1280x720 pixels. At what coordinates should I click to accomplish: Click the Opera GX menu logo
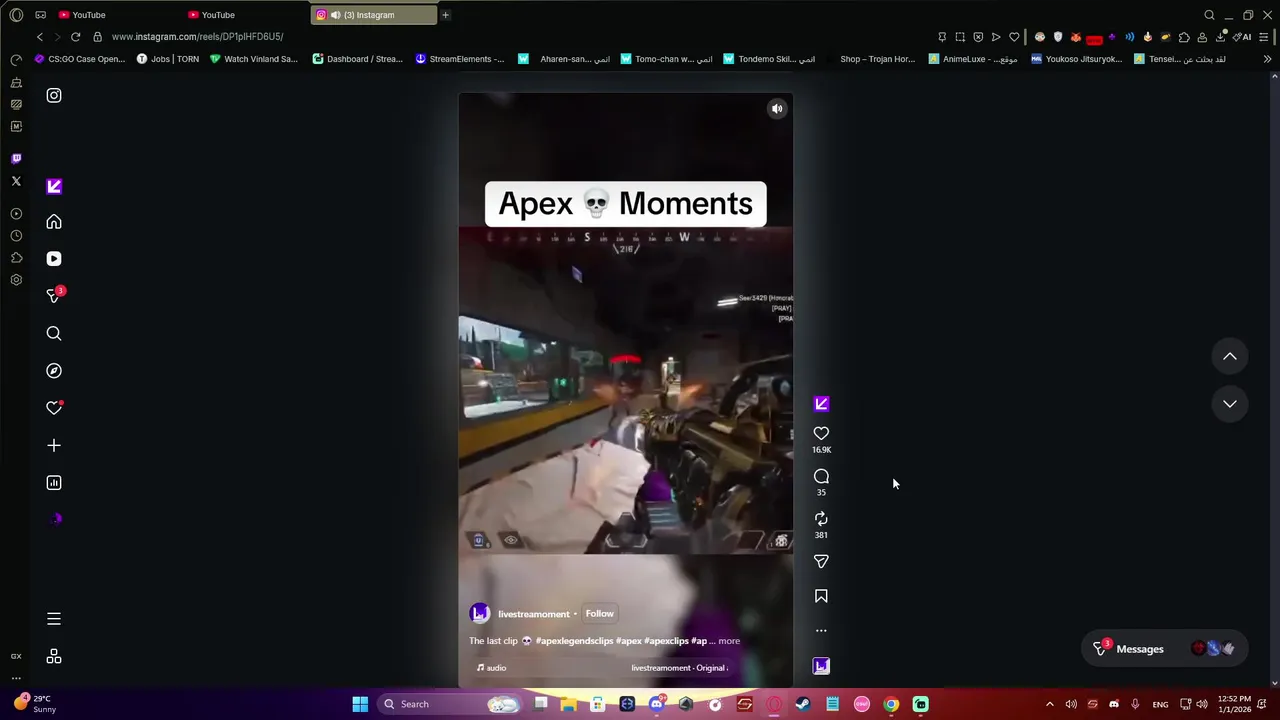16,15
